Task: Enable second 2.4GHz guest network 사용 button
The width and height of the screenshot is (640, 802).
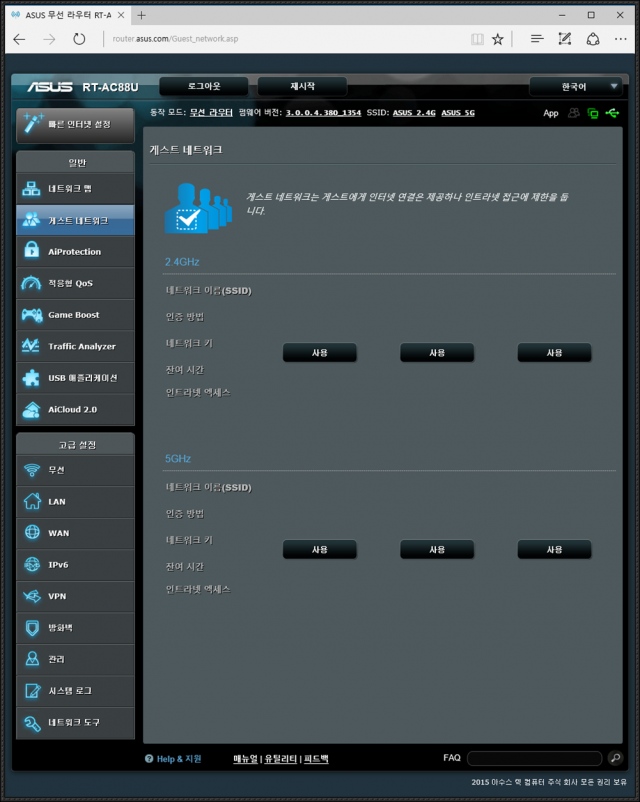Action: click(x=437, y=352)
